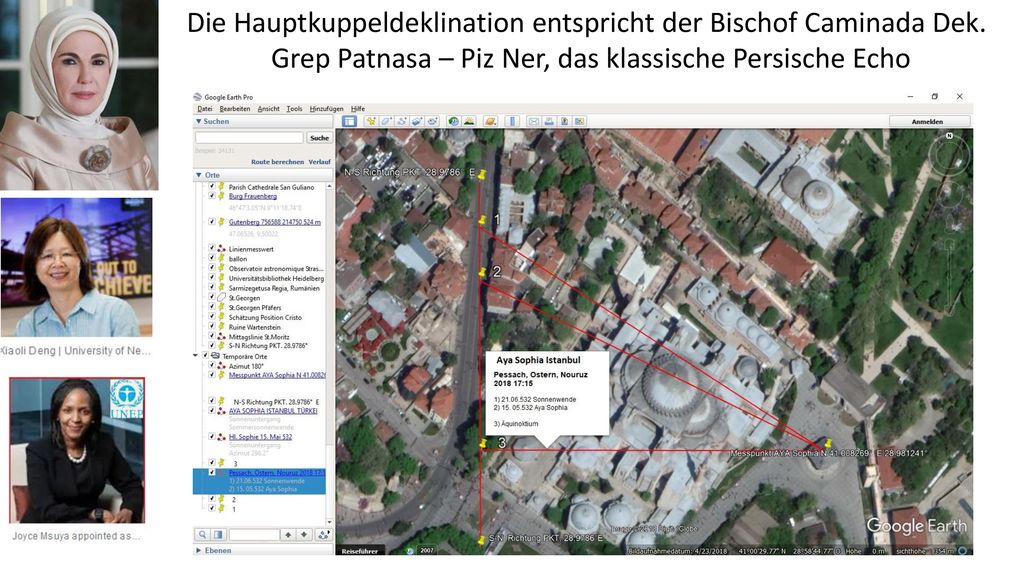Click the print toolbar icon
1024x576 pixels.
[549, 121]
